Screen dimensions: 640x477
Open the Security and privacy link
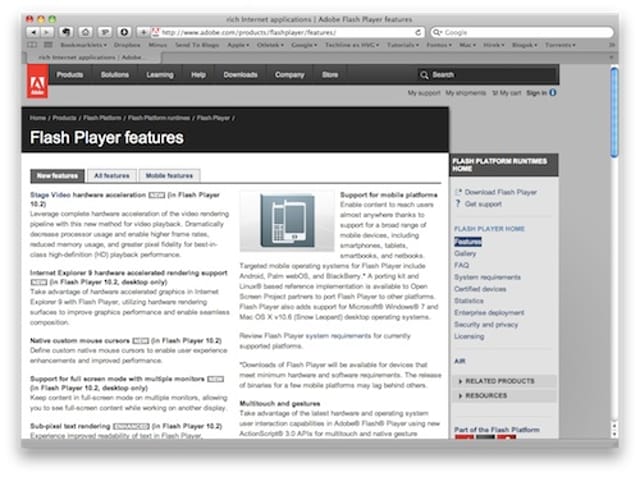coord(486,324)
